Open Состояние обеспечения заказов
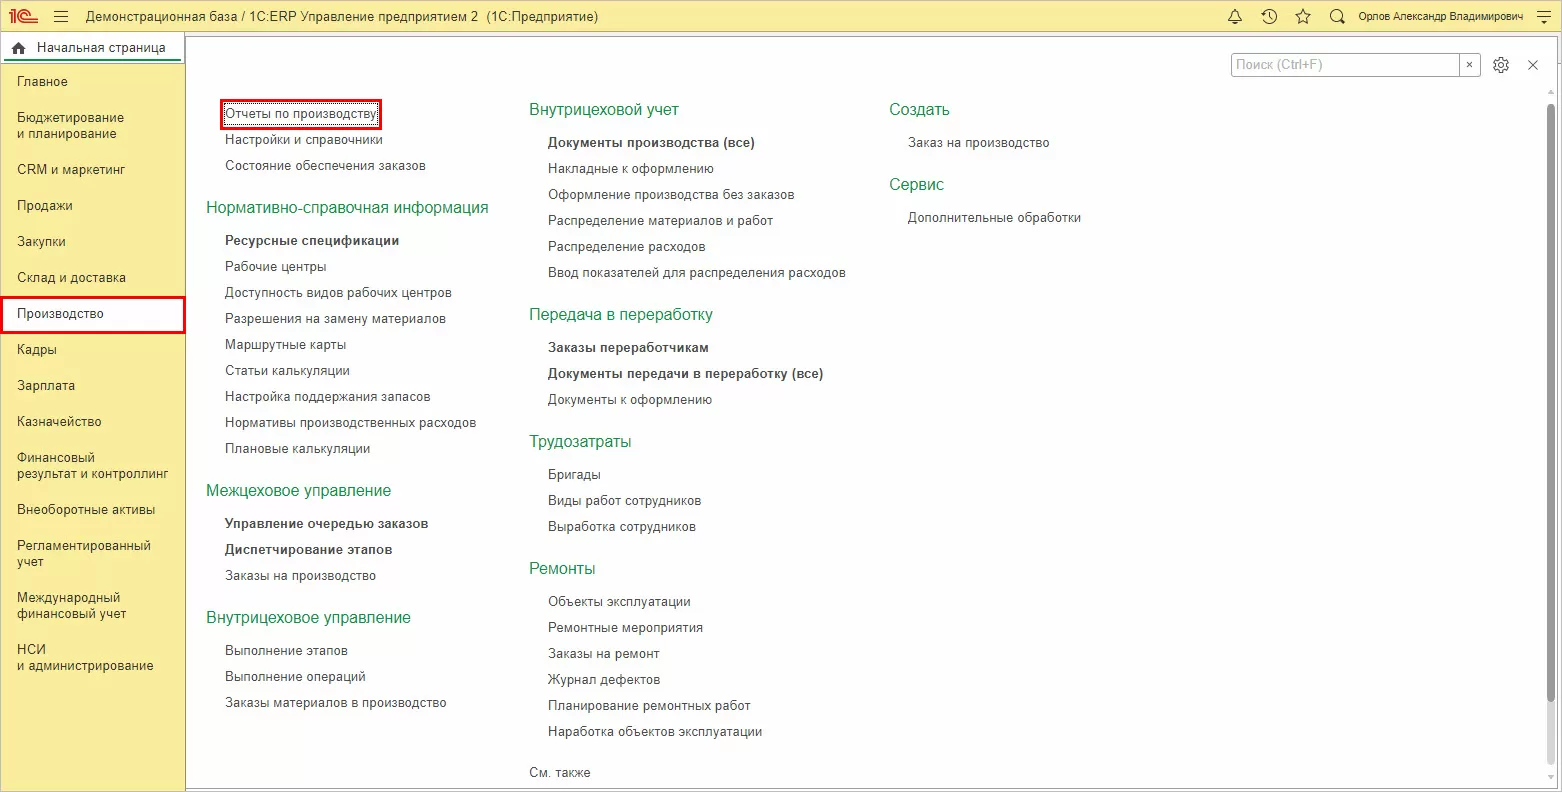The width and height of the screenshot is (1562, 792). [x=325, y=166]
